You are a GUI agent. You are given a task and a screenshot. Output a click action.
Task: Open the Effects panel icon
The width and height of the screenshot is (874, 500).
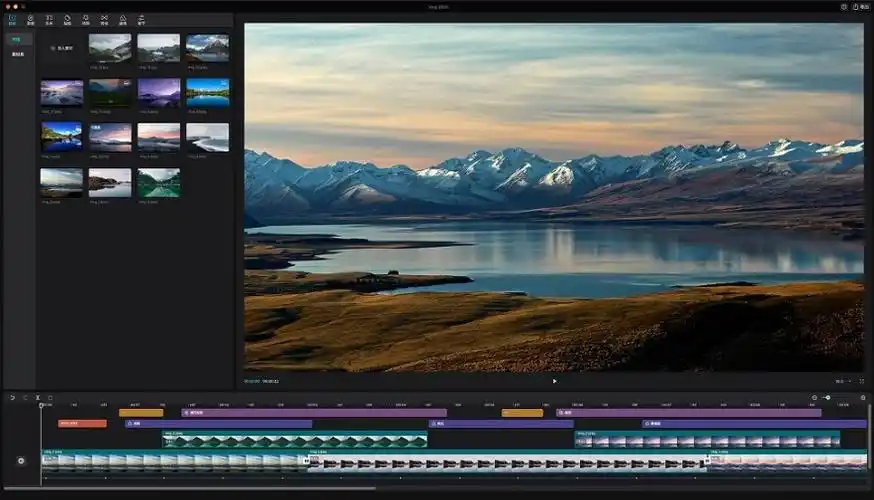[86, 19]
